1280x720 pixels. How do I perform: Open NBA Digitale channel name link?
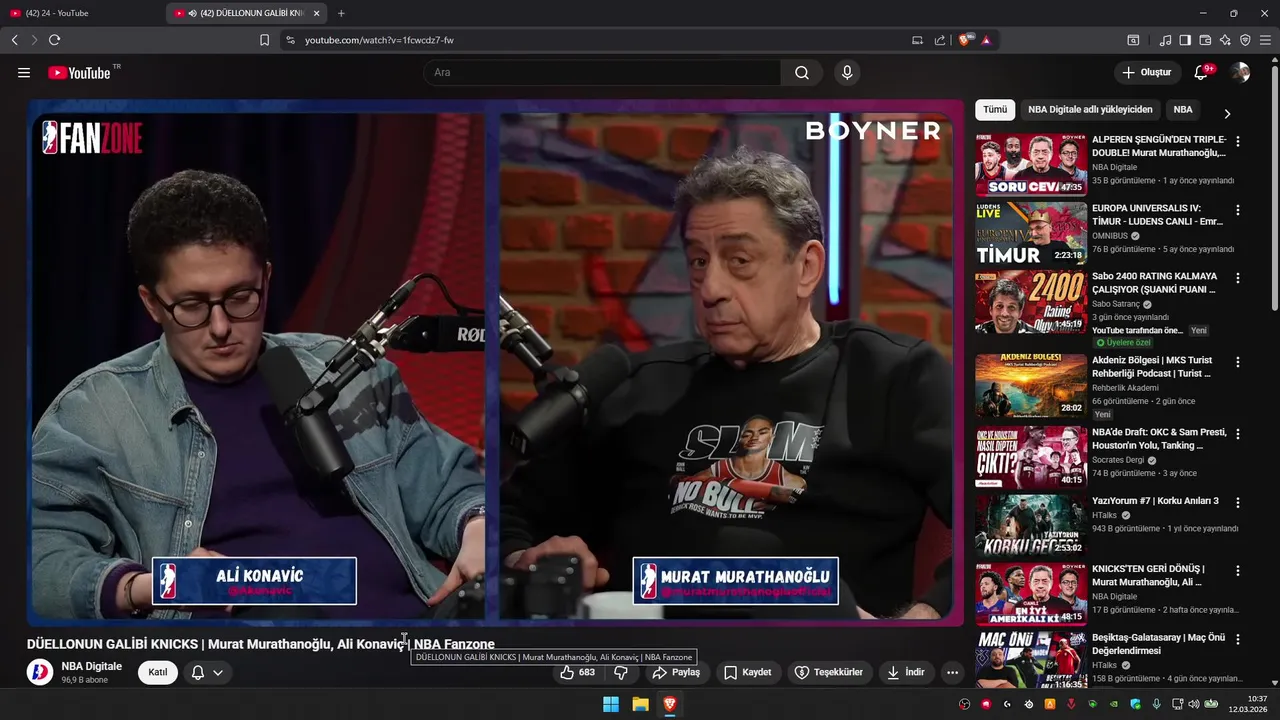click(92, 666)
